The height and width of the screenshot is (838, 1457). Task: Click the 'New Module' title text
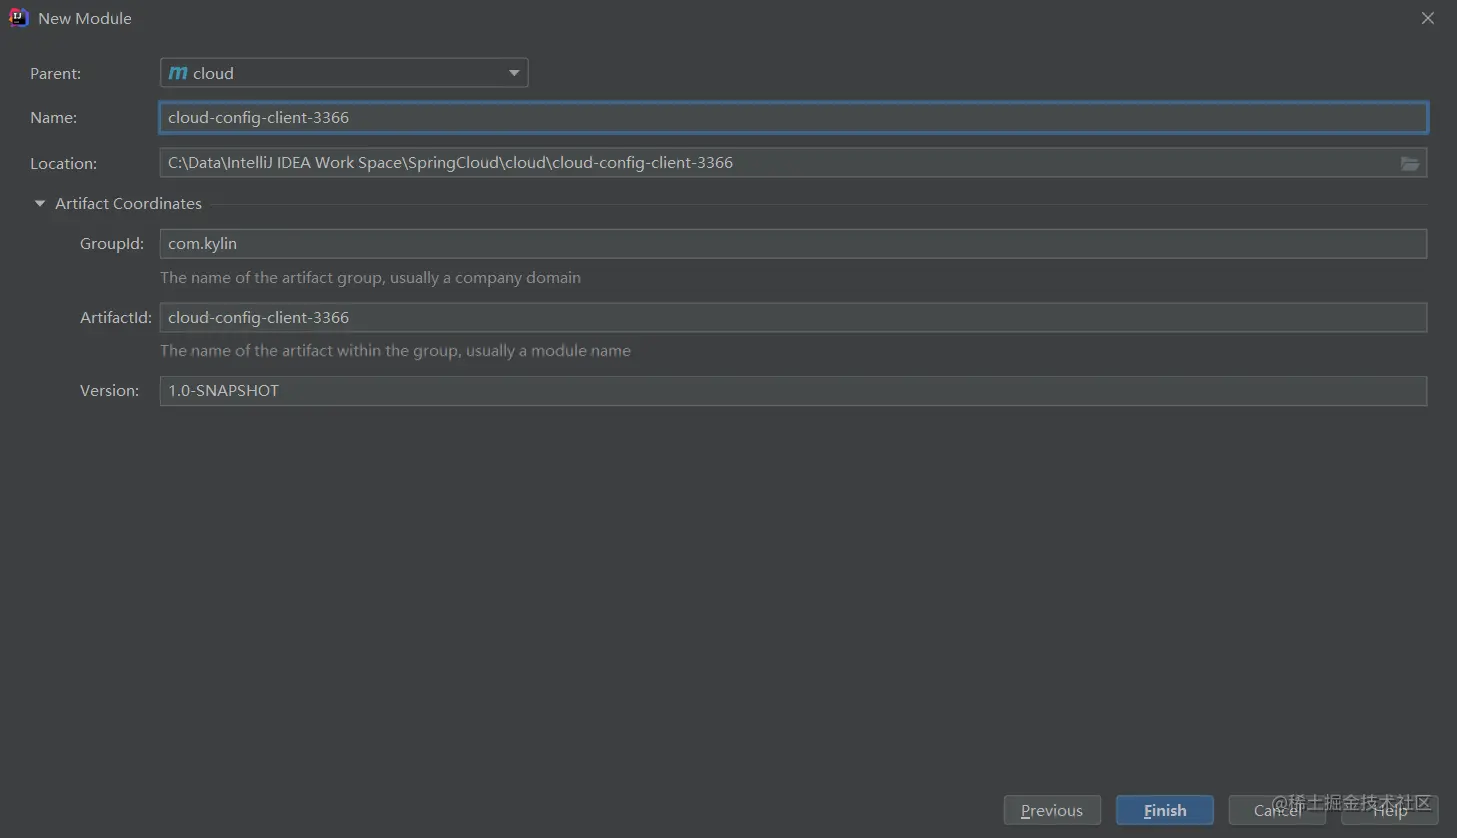coord(85,18)
